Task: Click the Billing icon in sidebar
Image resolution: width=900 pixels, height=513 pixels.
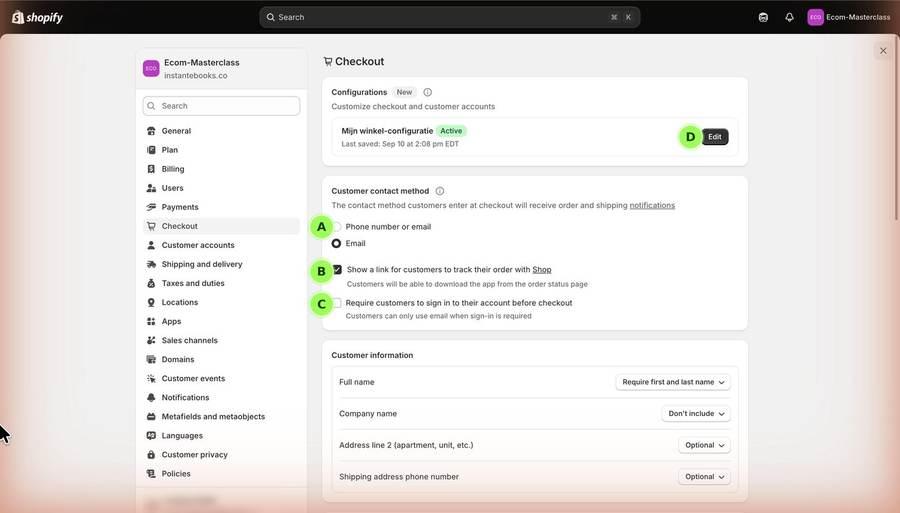Action: tap(151, 169)
